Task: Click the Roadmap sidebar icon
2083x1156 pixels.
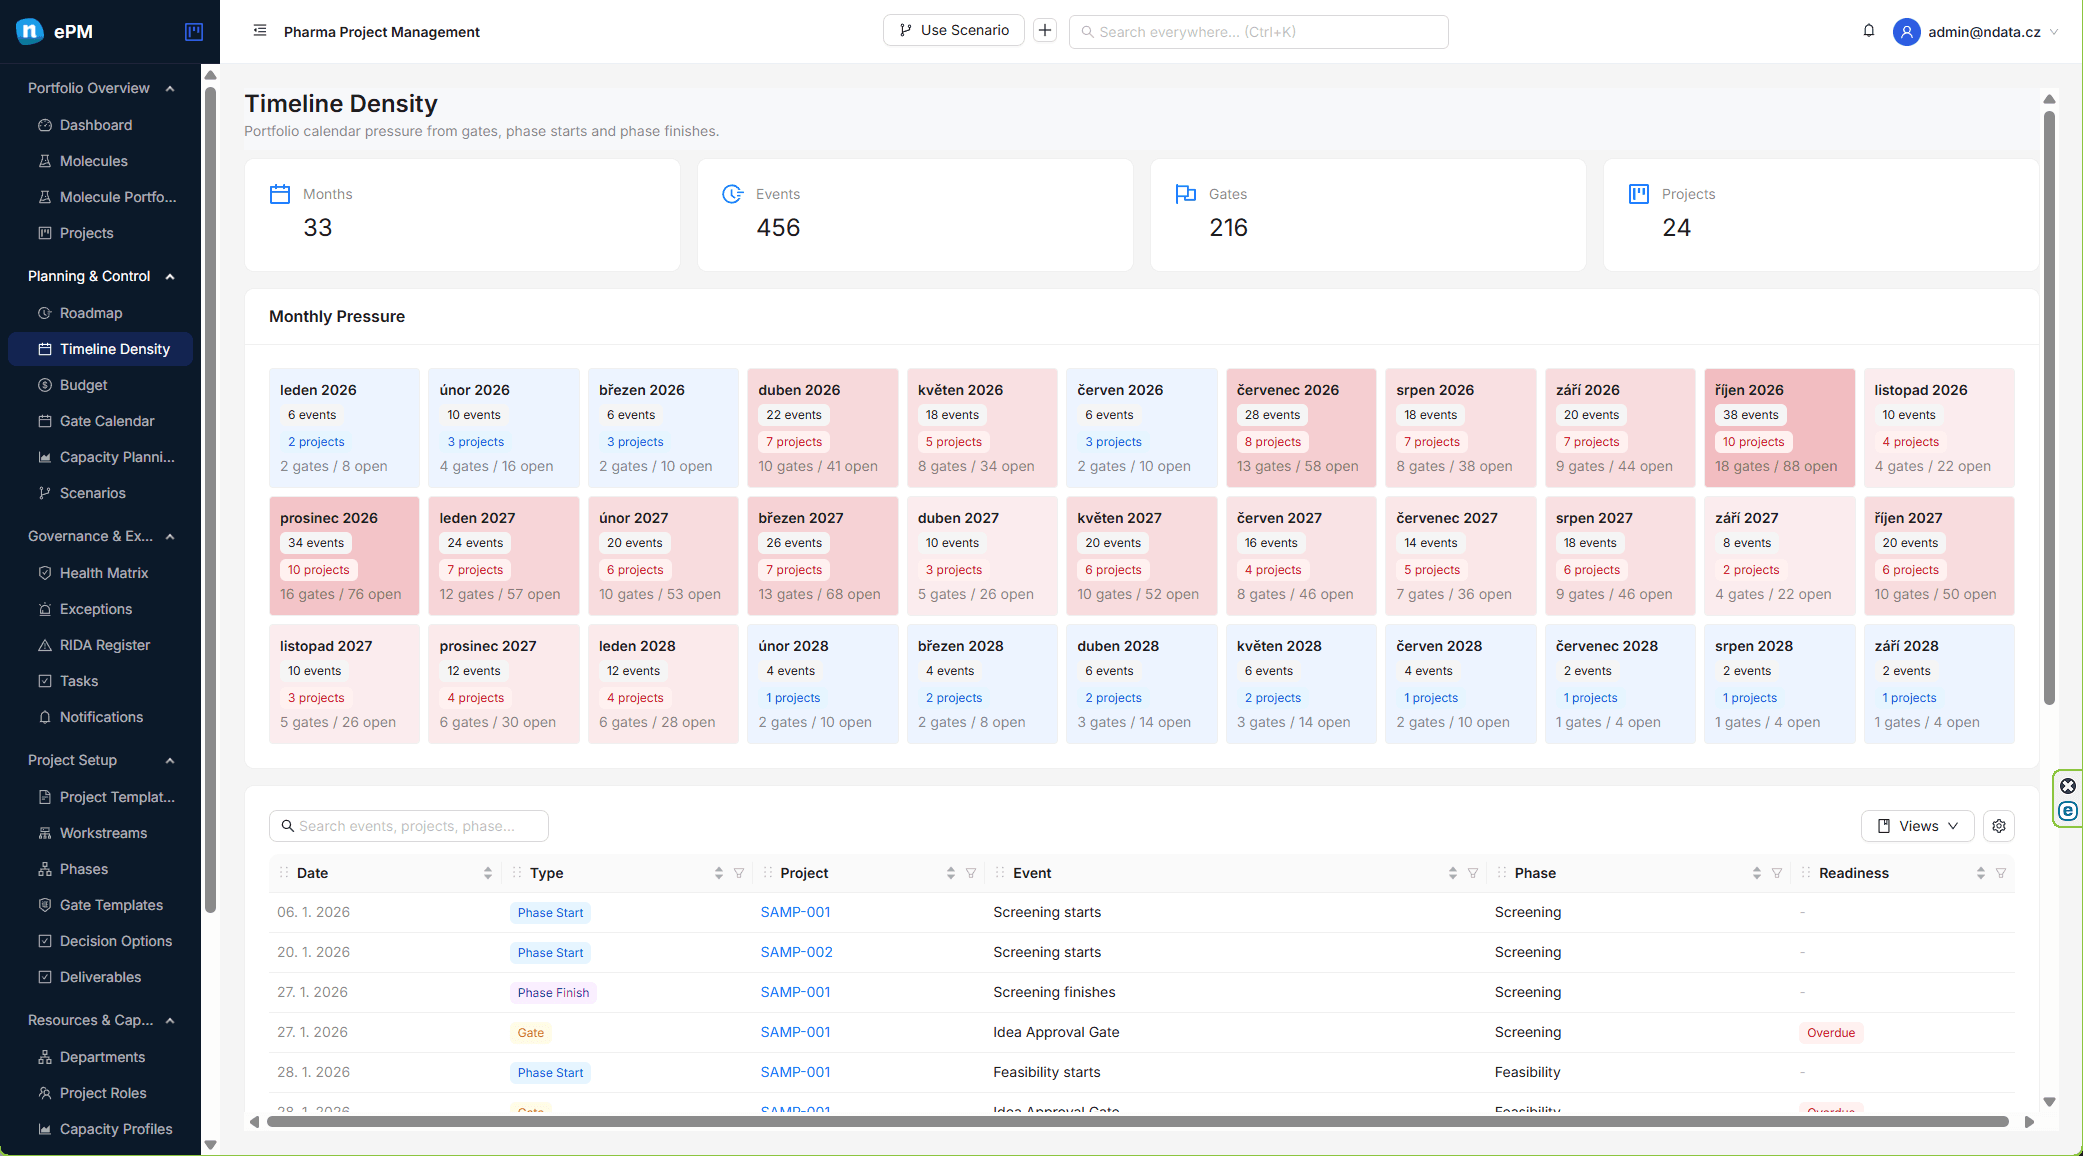Action: pyautogui.click(x=45, y=313)
